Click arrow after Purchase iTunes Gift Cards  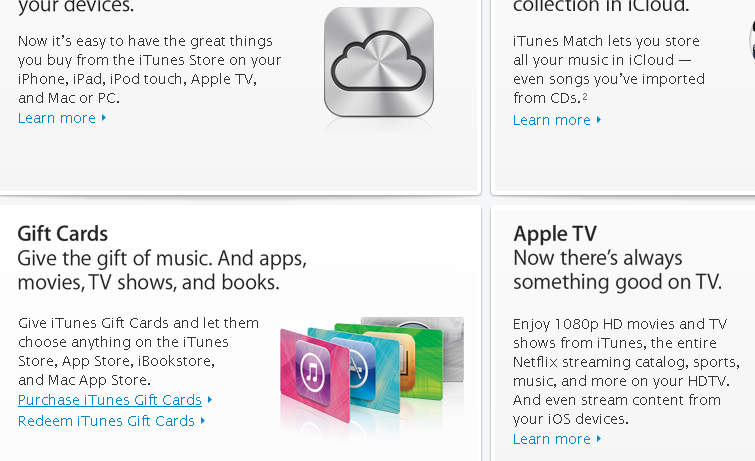[x=209, y=399]
